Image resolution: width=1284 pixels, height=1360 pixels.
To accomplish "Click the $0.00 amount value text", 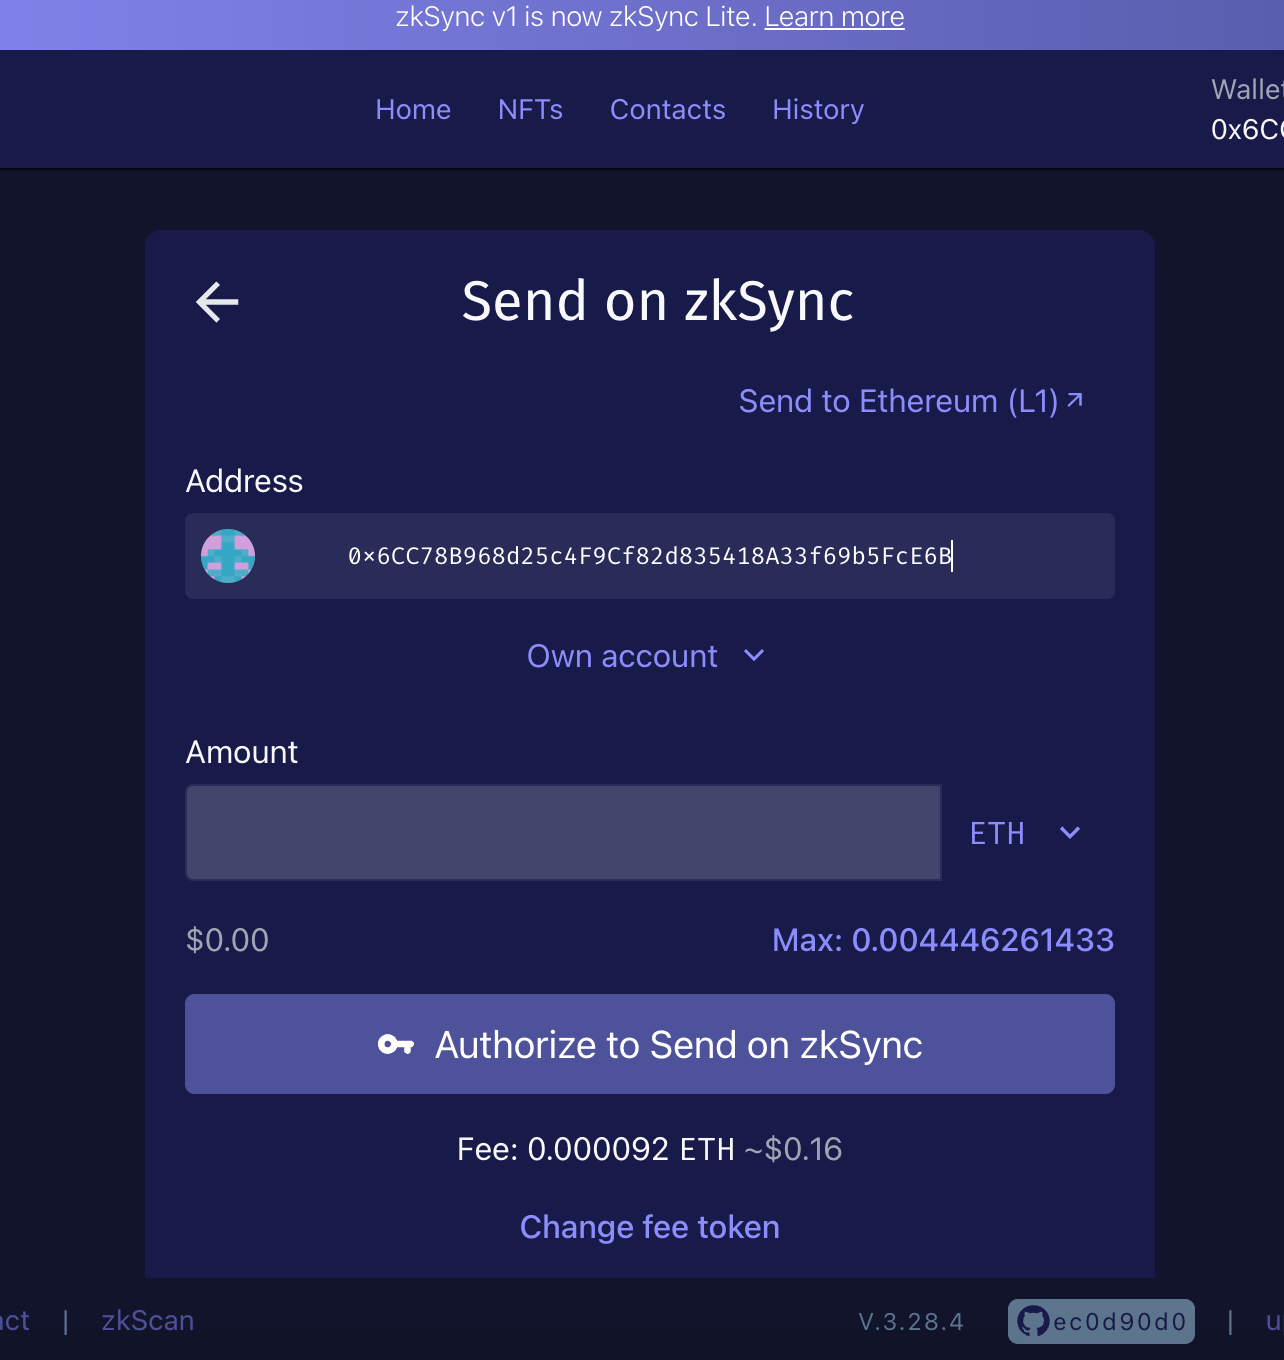I will click(x=228, y=940).
